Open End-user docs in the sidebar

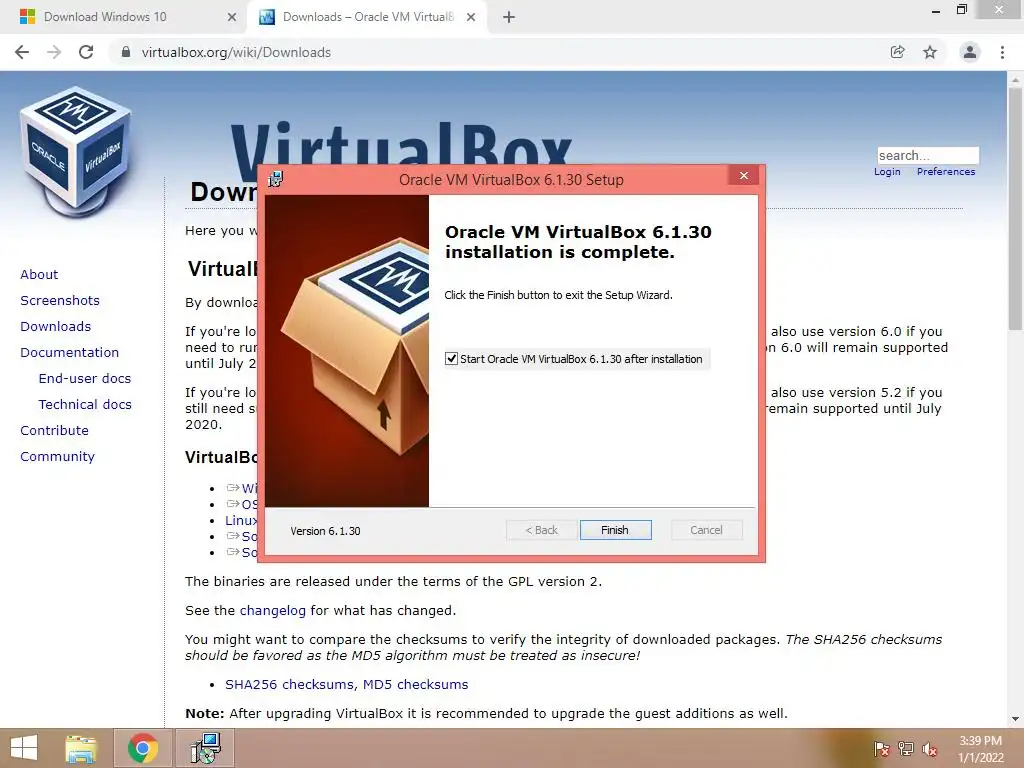point(85,379)
